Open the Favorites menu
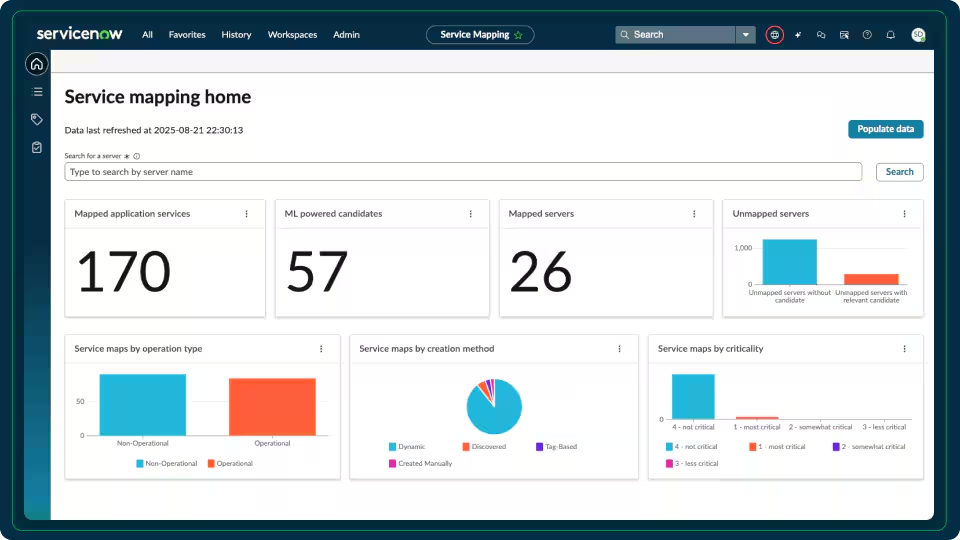This screenshot has width=960, height=540. pyautogui.click(x=187, y=35)
